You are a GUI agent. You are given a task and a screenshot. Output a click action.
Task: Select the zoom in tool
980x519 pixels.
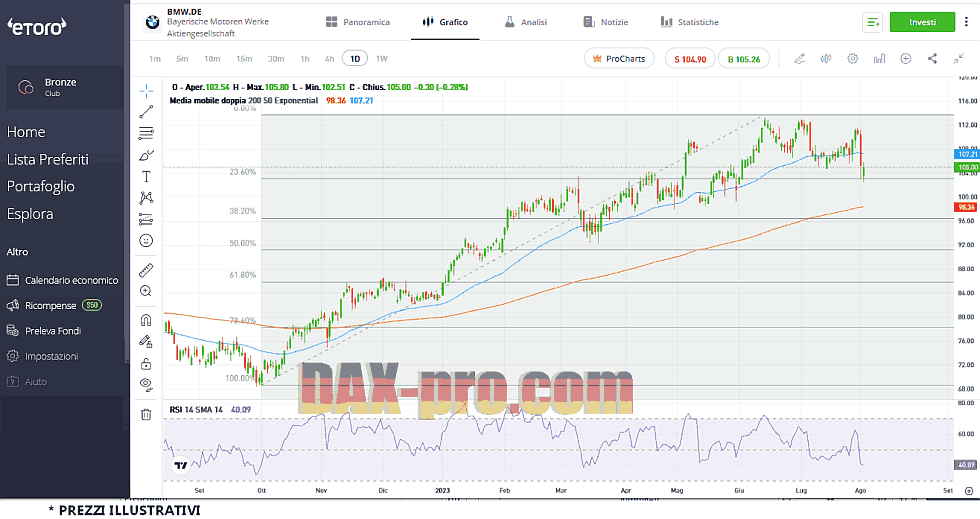[x=146, y=291]
